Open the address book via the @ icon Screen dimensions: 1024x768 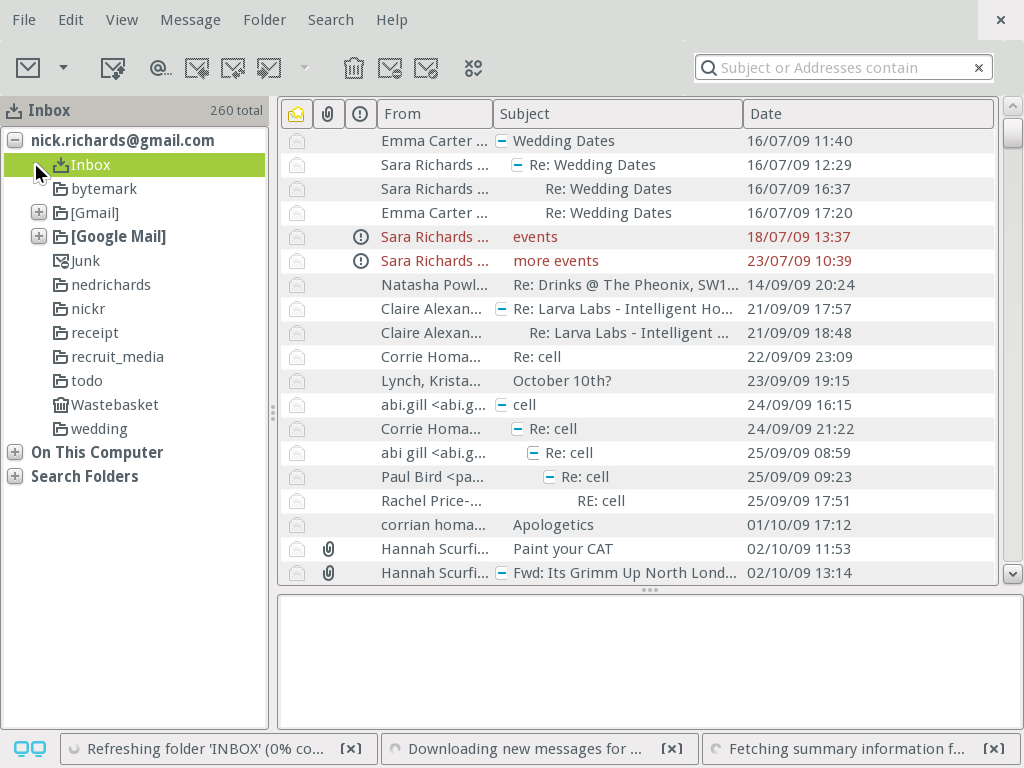pos(159,67)
